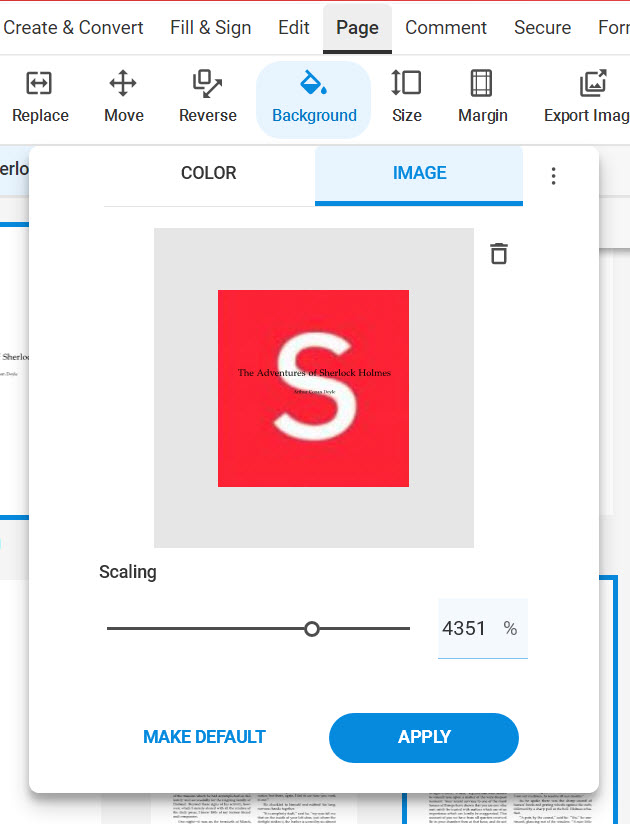The height and width of the screenshot is (824, 630).
Task: Toggle the Background paint bucket tool
Action: (x=314, y=99)
